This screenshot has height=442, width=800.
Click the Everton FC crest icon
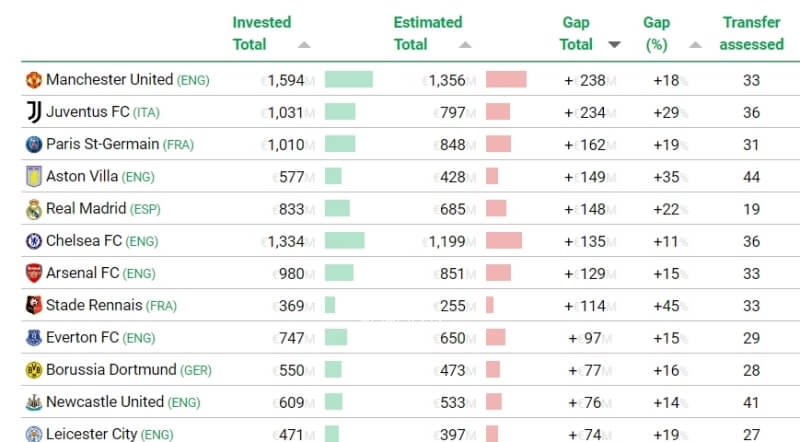34,337
